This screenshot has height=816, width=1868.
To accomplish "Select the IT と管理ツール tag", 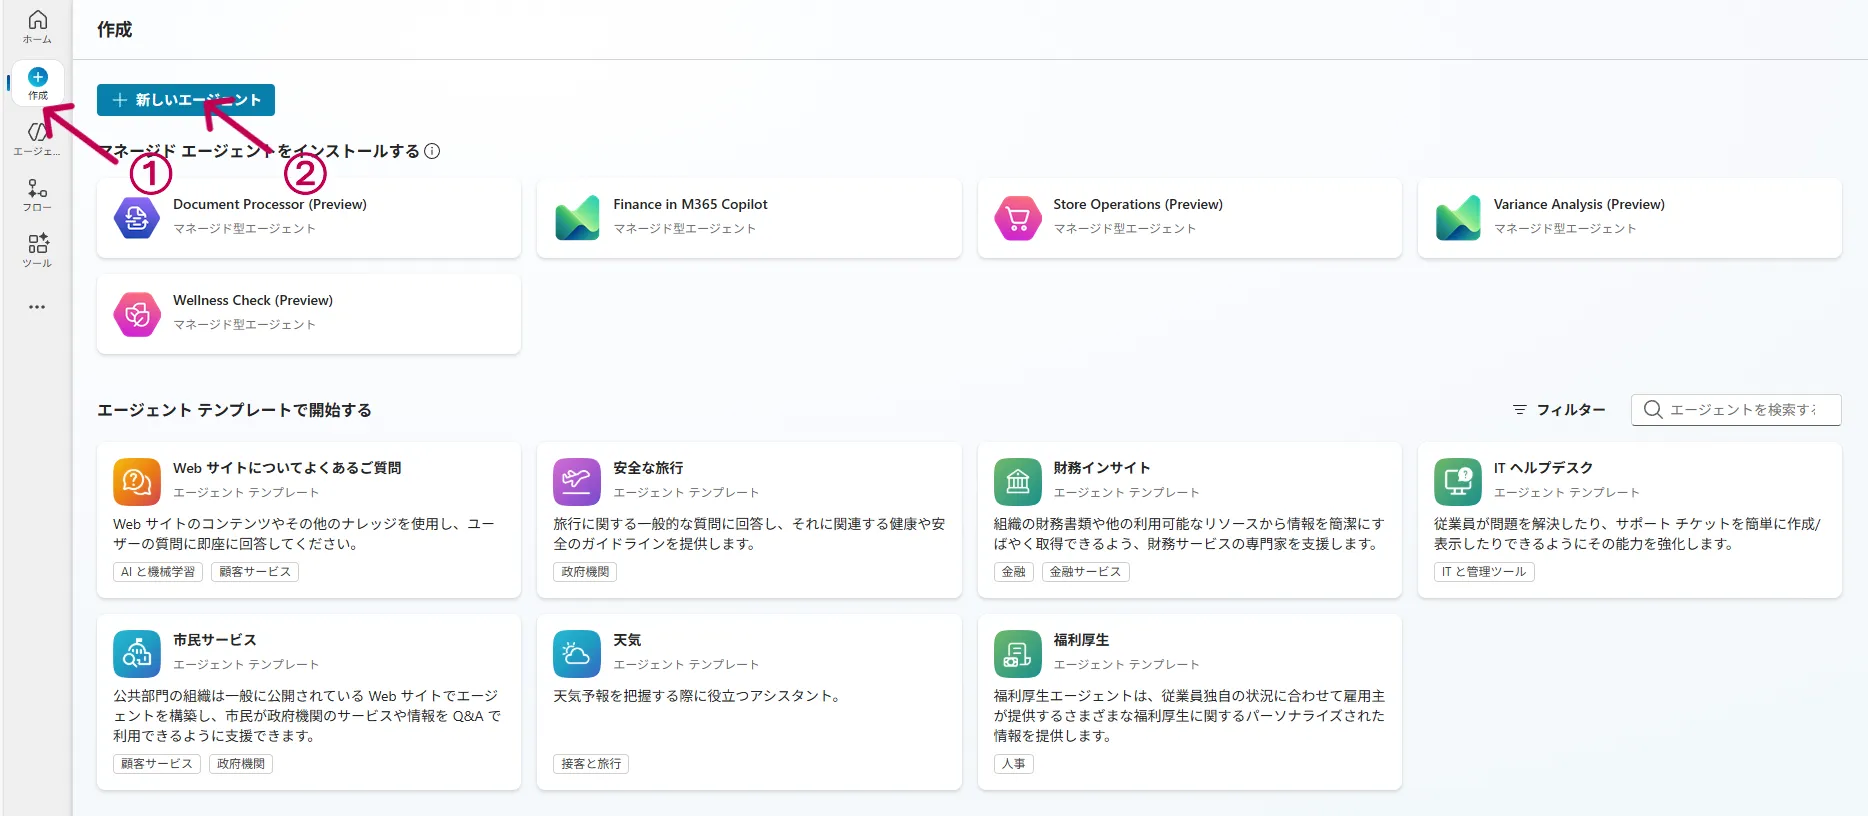I will click(1484, 572).
